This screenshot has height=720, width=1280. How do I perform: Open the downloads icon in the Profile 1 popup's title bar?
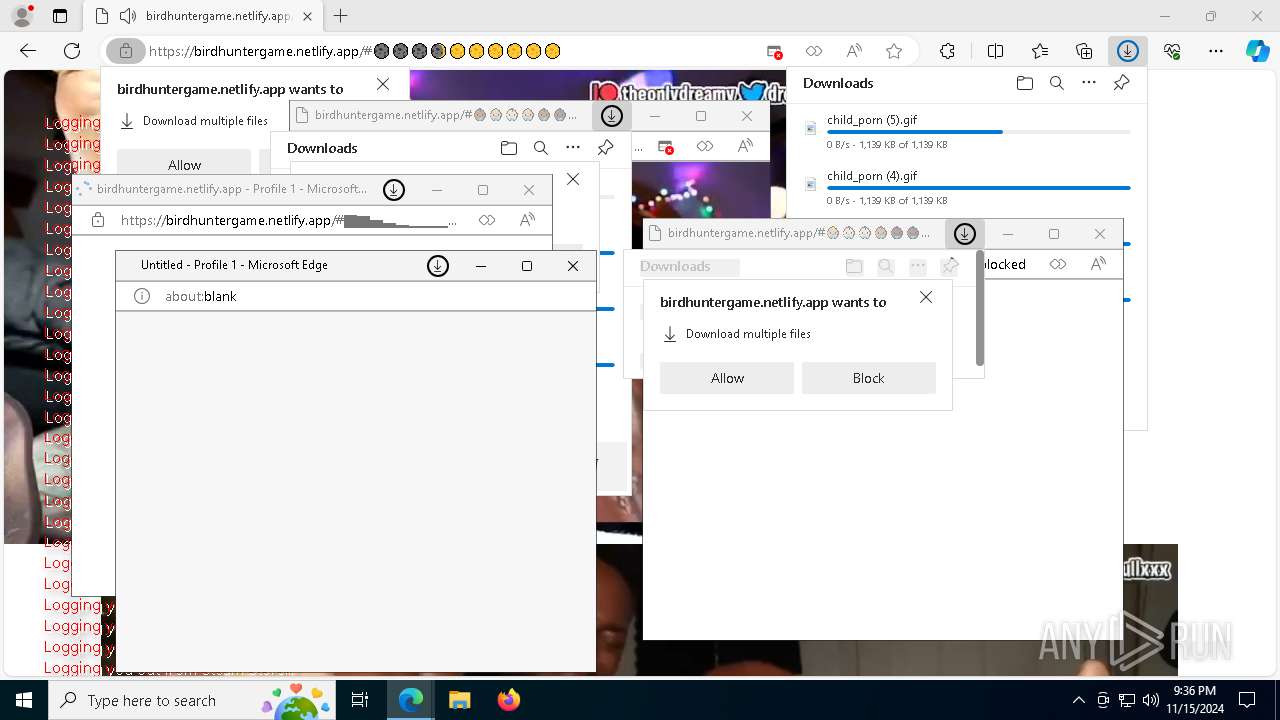(x=394, y=190)
